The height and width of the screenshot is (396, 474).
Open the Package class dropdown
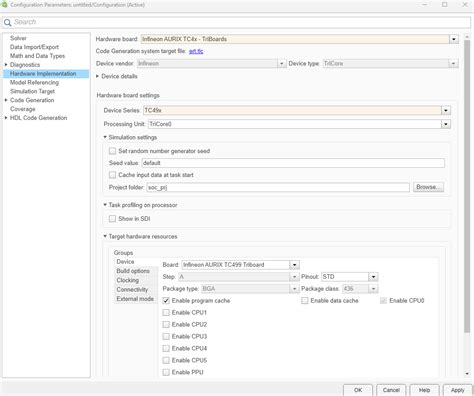[373, 289]
